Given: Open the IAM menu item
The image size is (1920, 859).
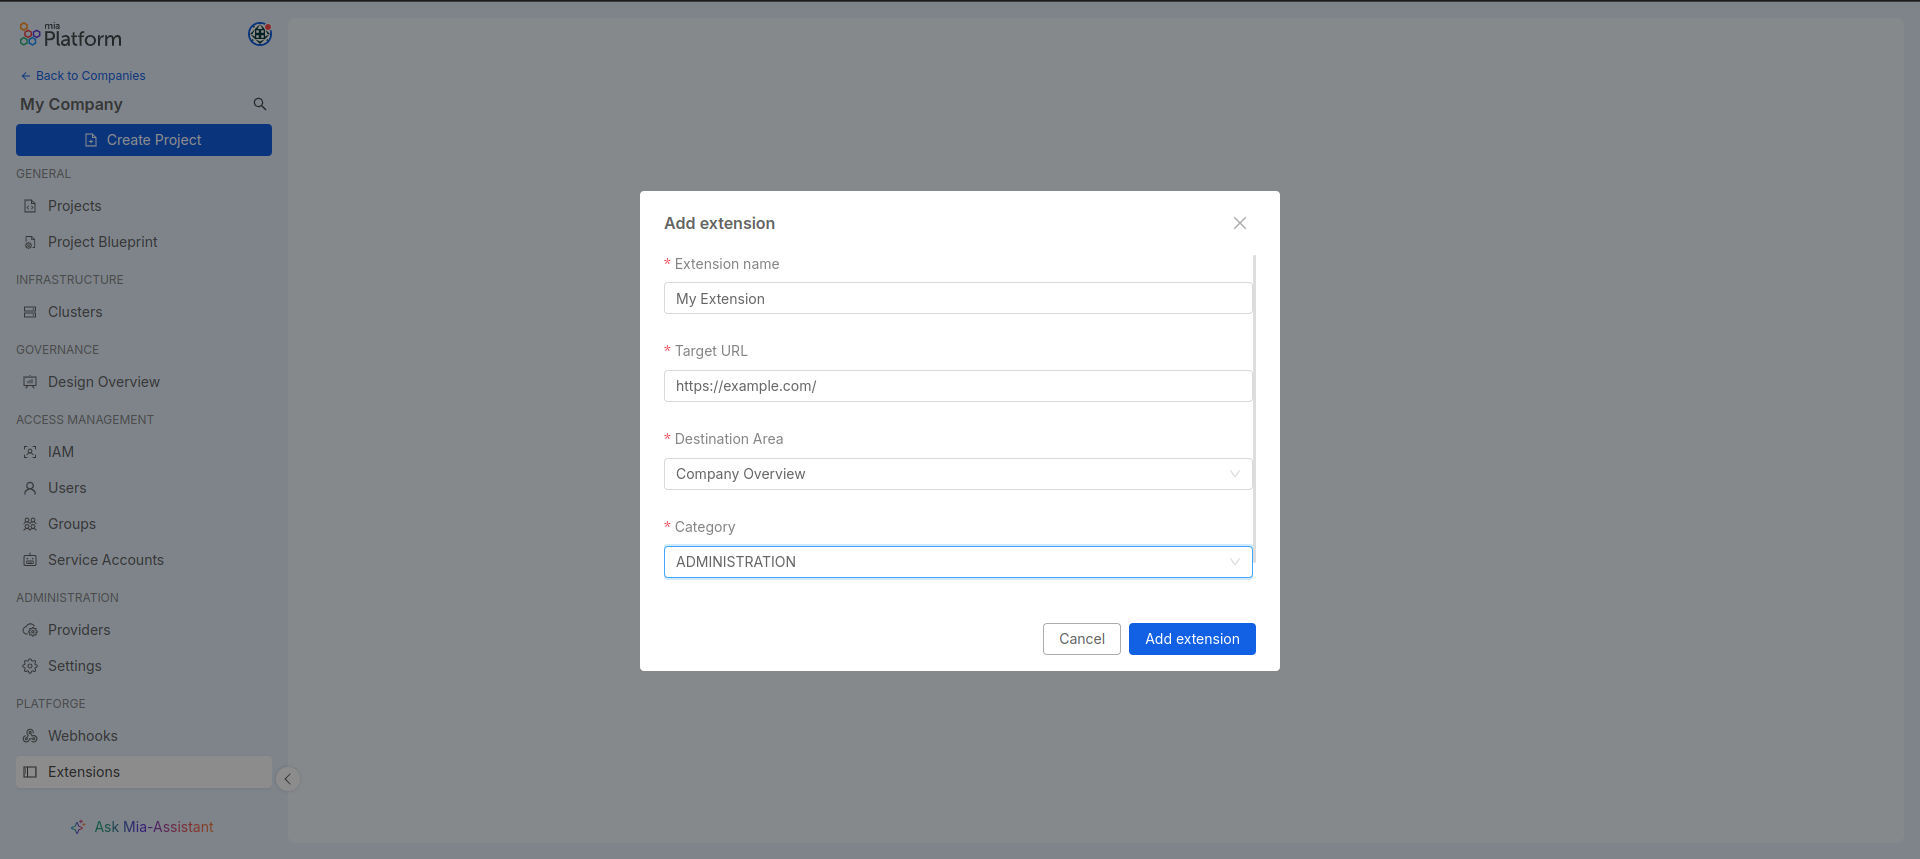Looking at the screenshot, I should click(144, 452).
